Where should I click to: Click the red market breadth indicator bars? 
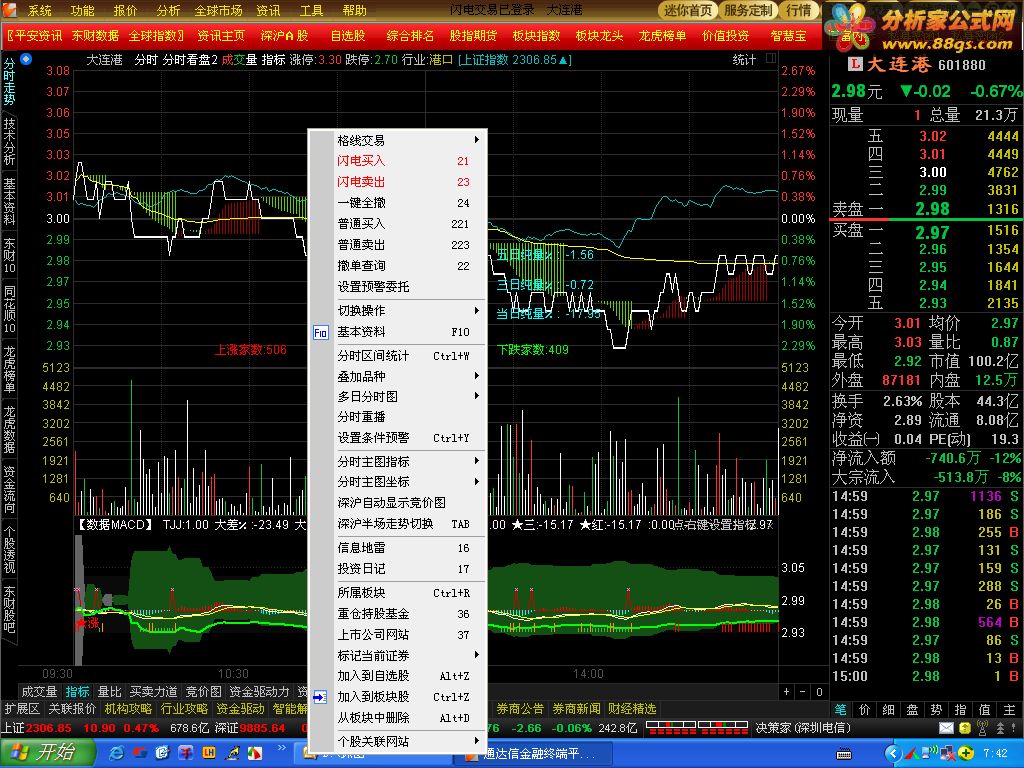tap(697, 727)
